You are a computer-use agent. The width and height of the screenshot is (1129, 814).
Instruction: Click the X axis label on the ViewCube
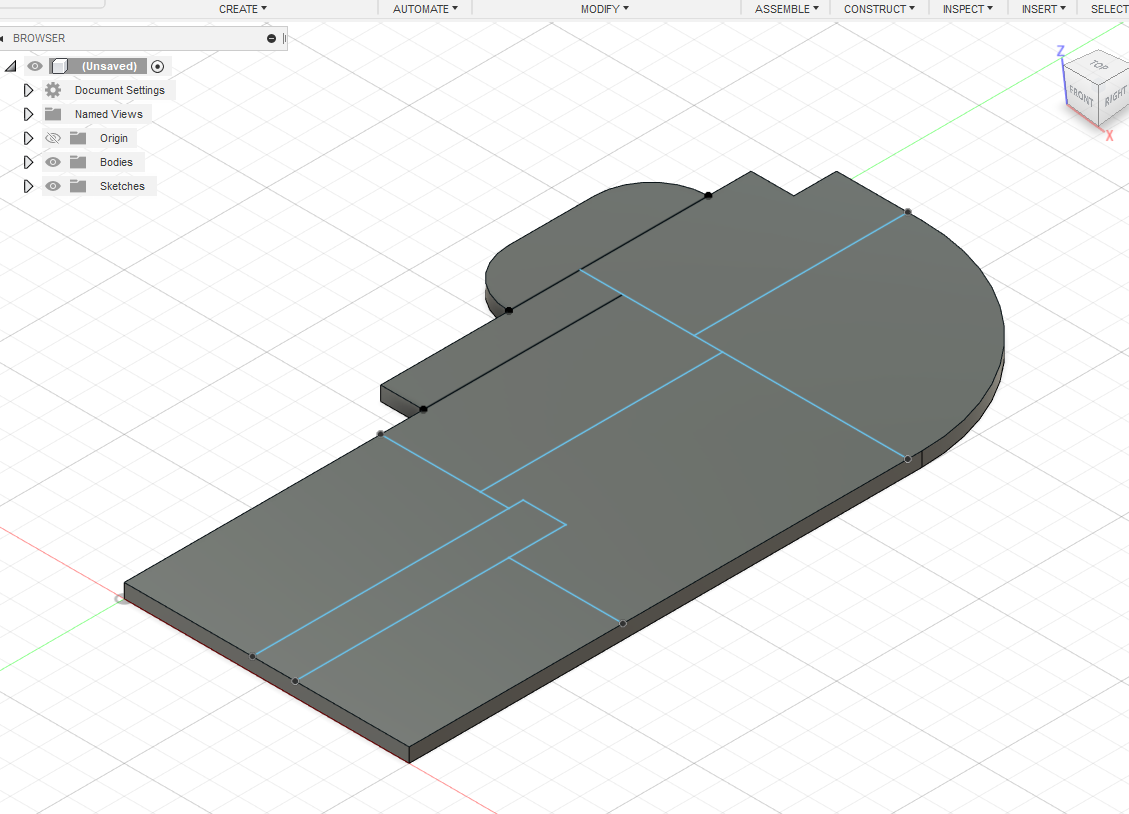(1110, 136)
